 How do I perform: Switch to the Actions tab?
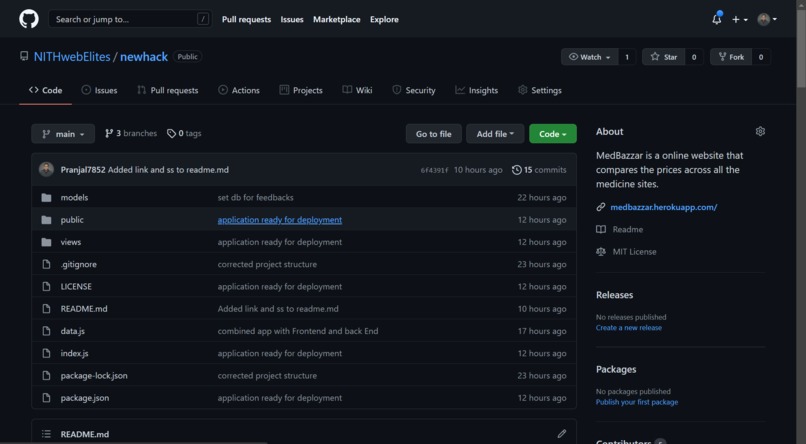pos(239,90)
